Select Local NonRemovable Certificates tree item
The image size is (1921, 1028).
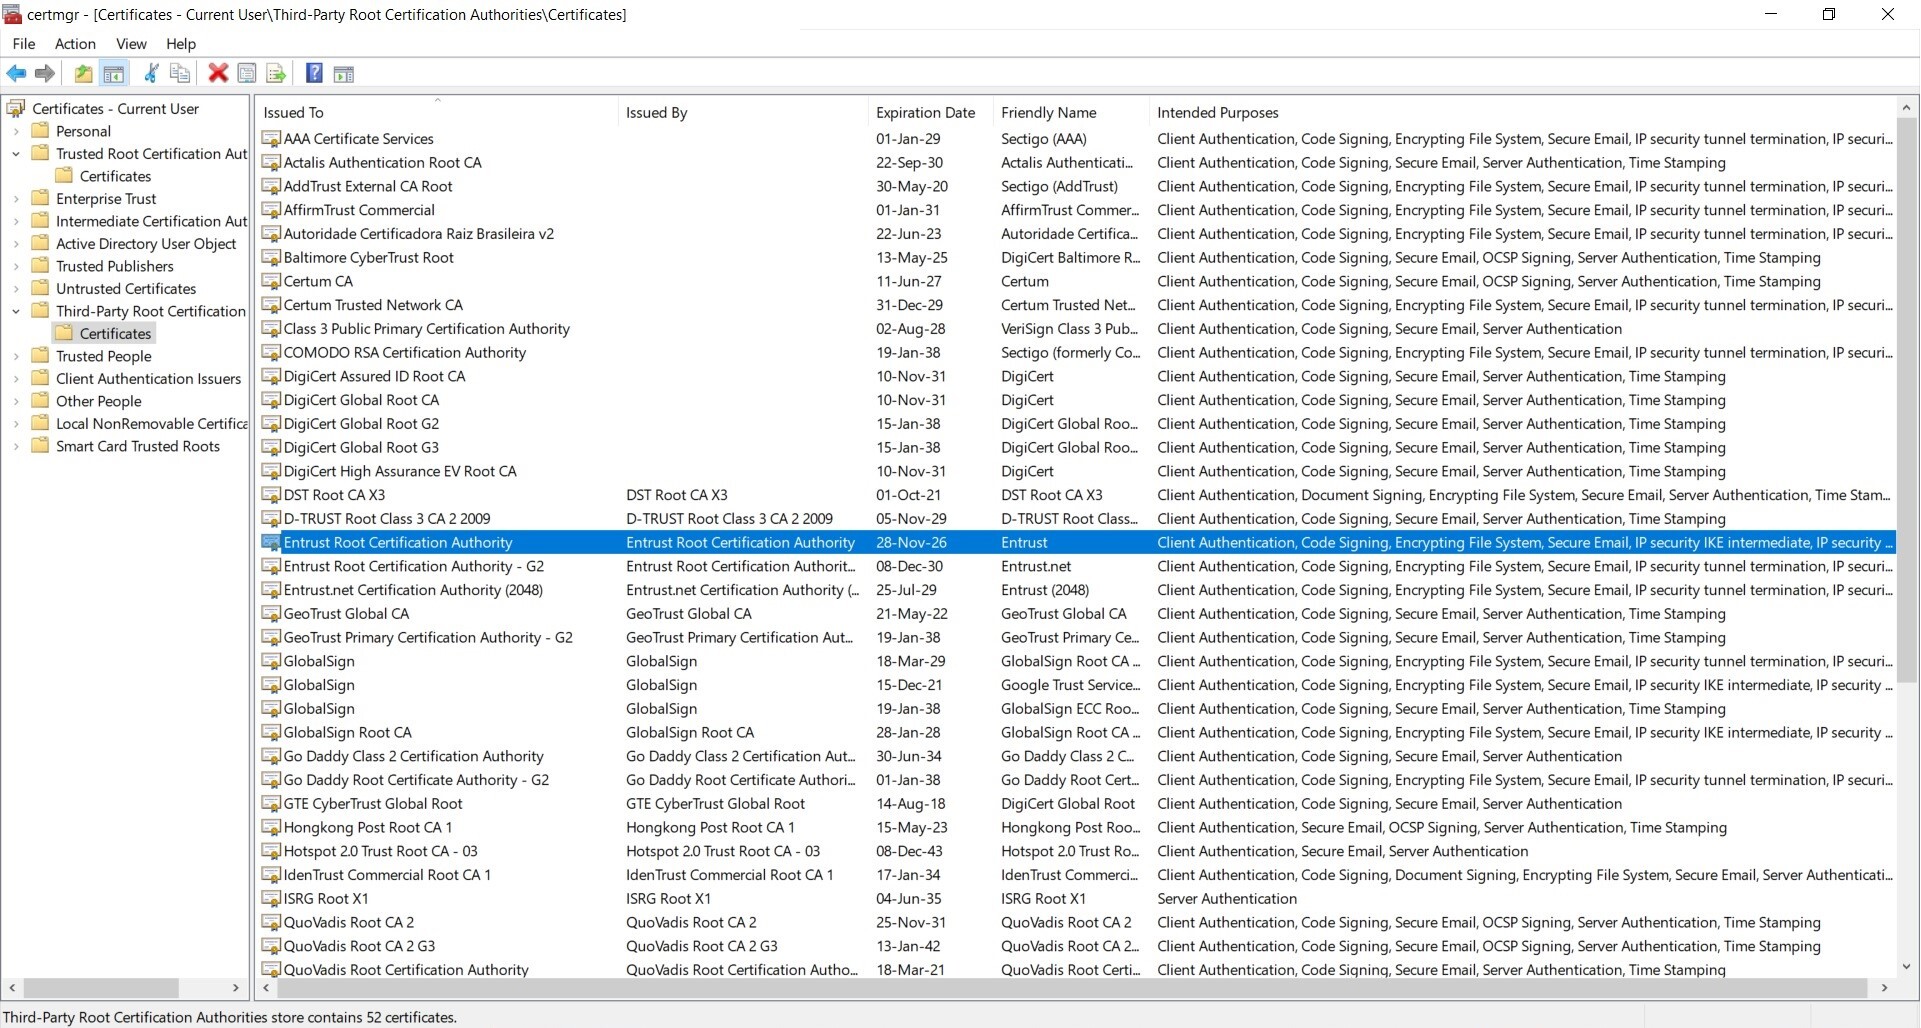[x=151, y=424]
